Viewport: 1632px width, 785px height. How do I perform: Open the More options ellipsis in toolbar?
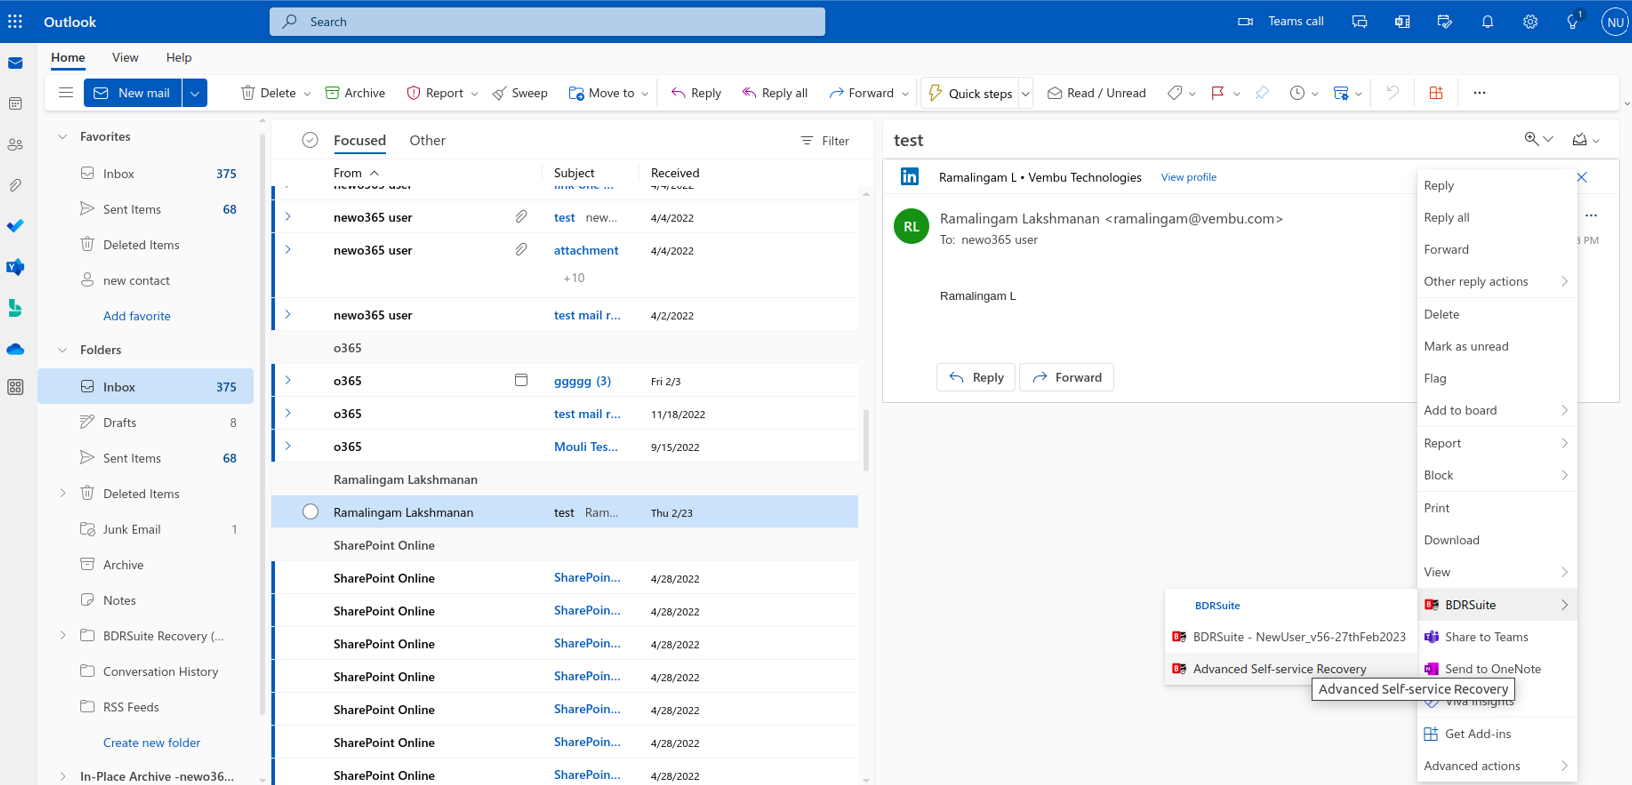[1479, 93]
